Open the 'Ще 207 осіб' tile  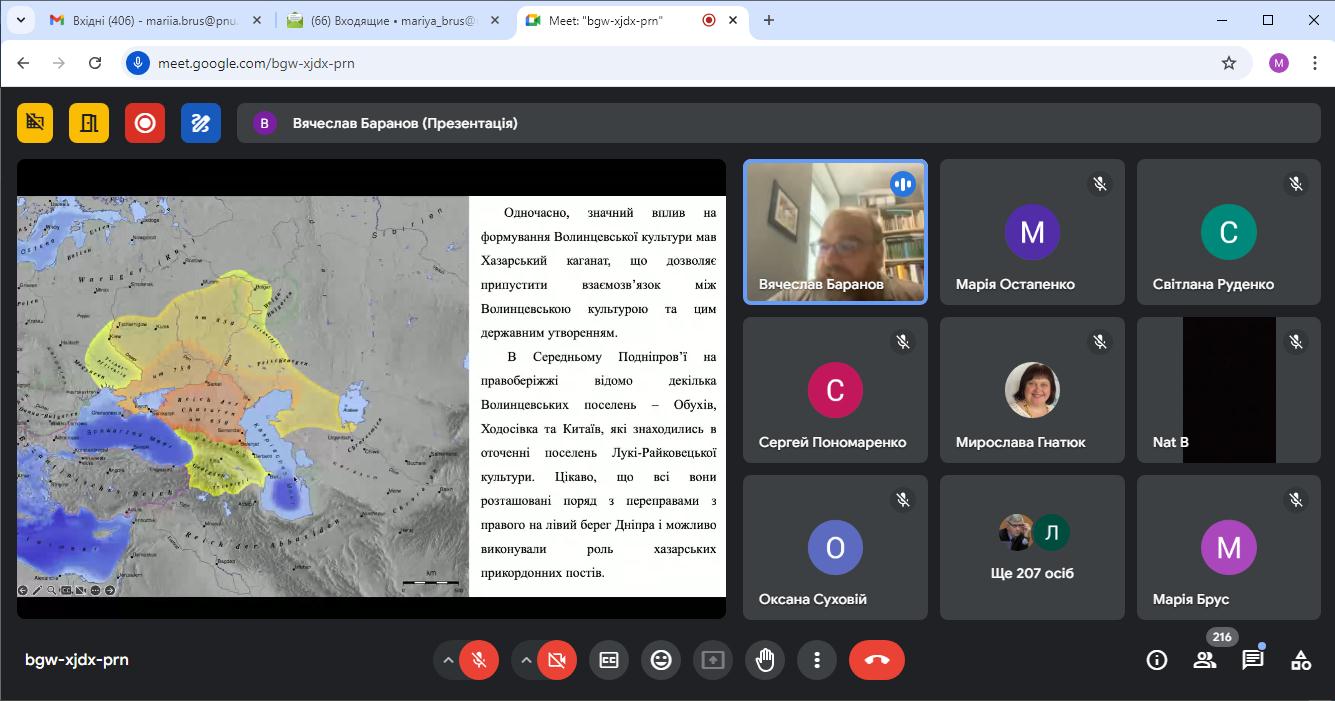1032,547
